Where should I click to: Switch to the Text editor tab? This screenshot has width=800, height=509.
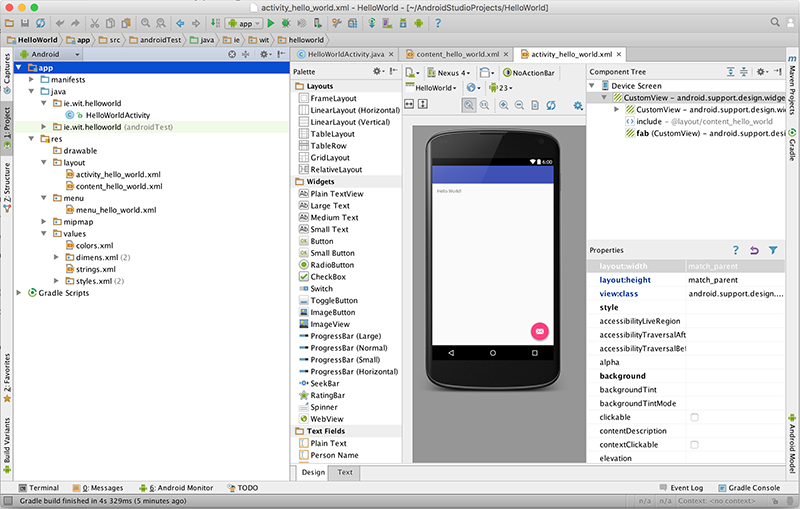[344, 472]
